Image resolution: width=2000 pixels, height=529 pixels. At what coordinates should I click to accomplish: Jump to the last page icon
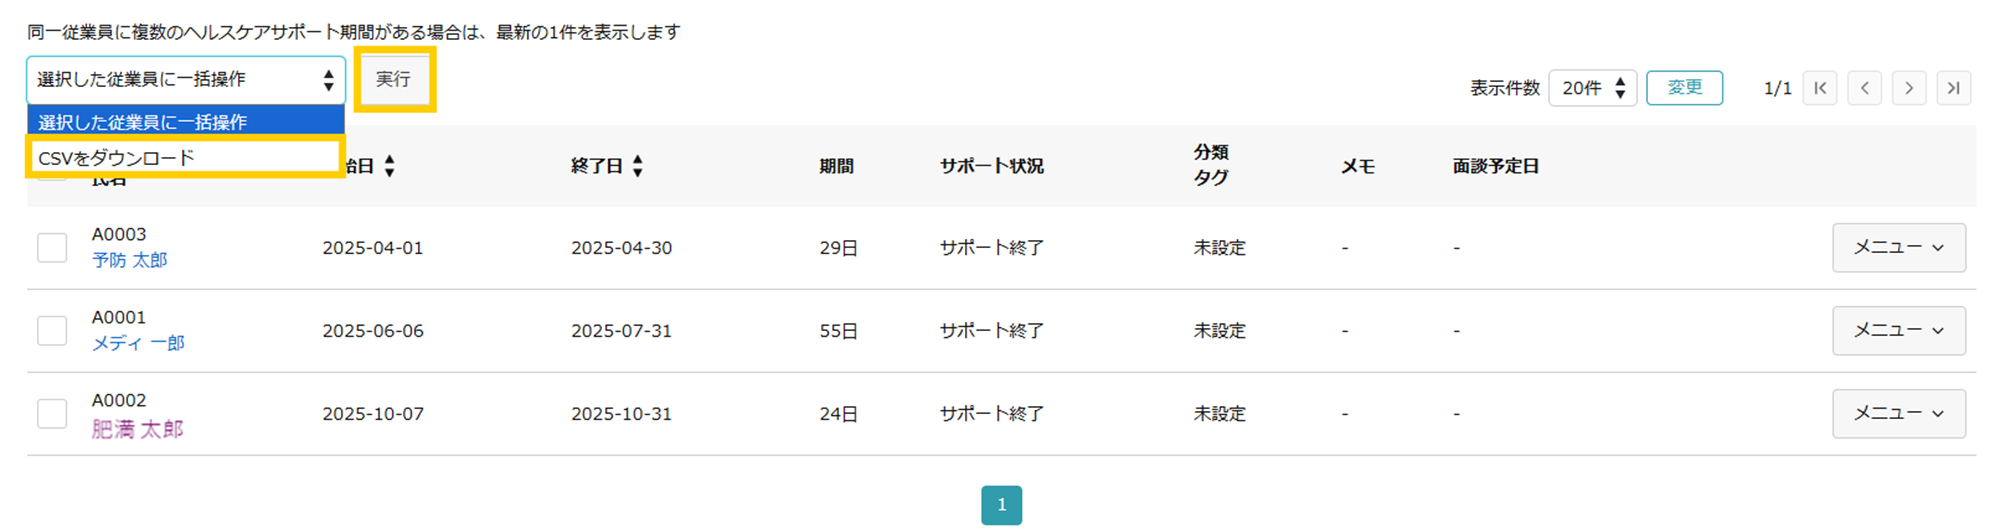tap(1954, 88)
